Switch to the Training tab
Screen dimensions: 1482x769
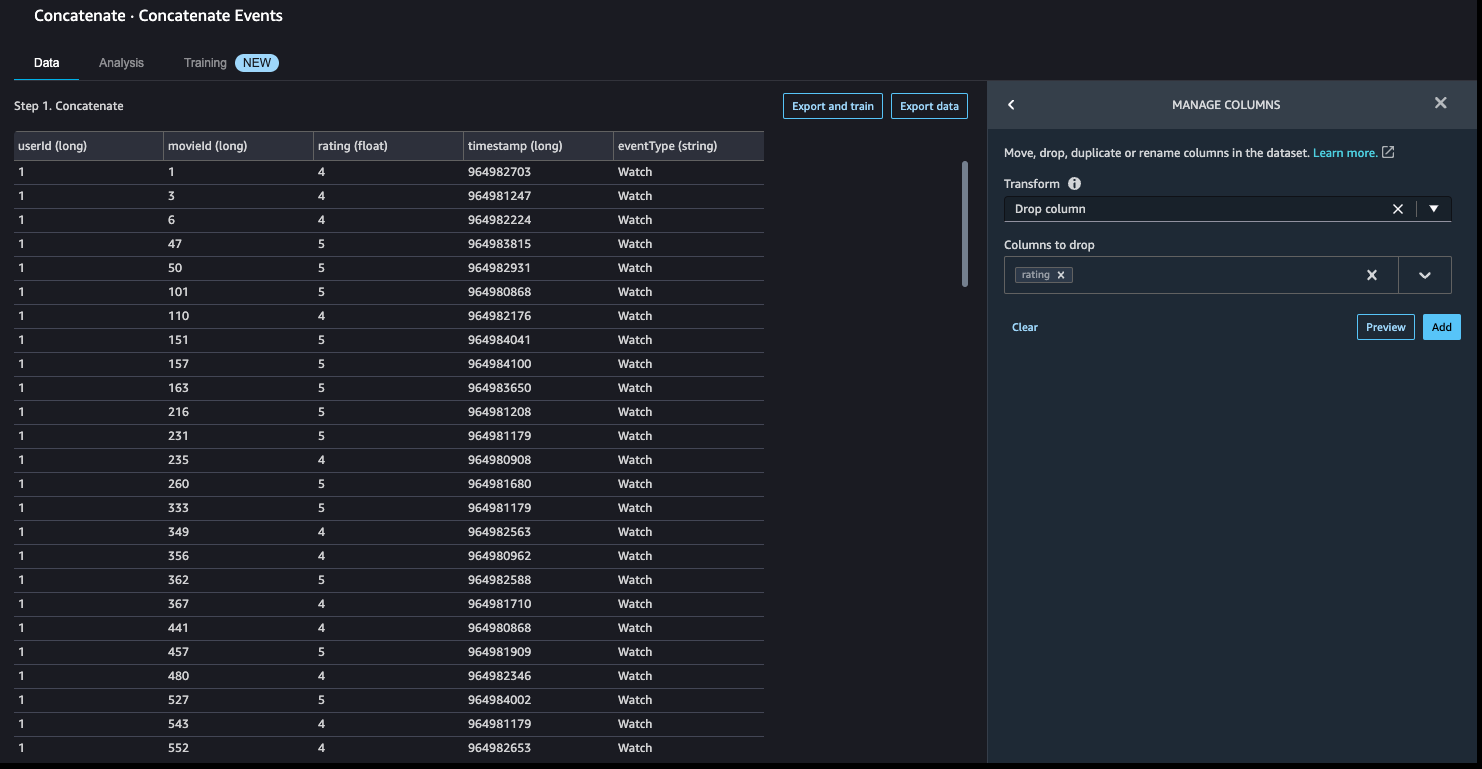point(205,63)
